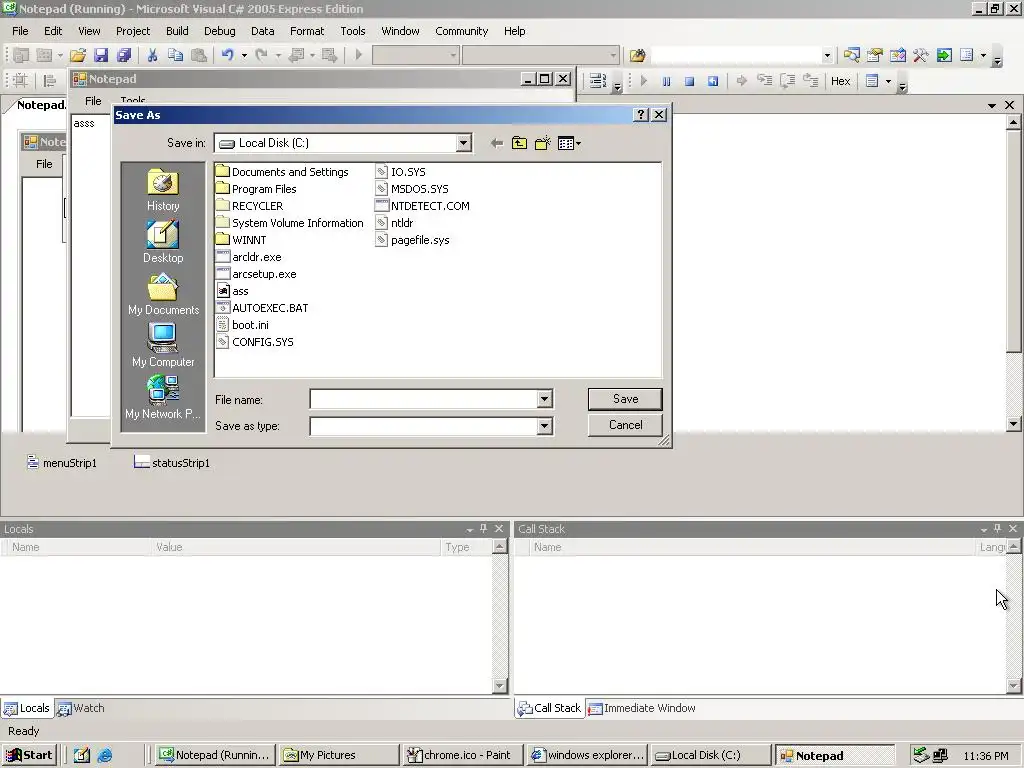Click the Show Next Statement arrow icon
The width and height of the screenshot is (1024, 768).
point(741,81)
